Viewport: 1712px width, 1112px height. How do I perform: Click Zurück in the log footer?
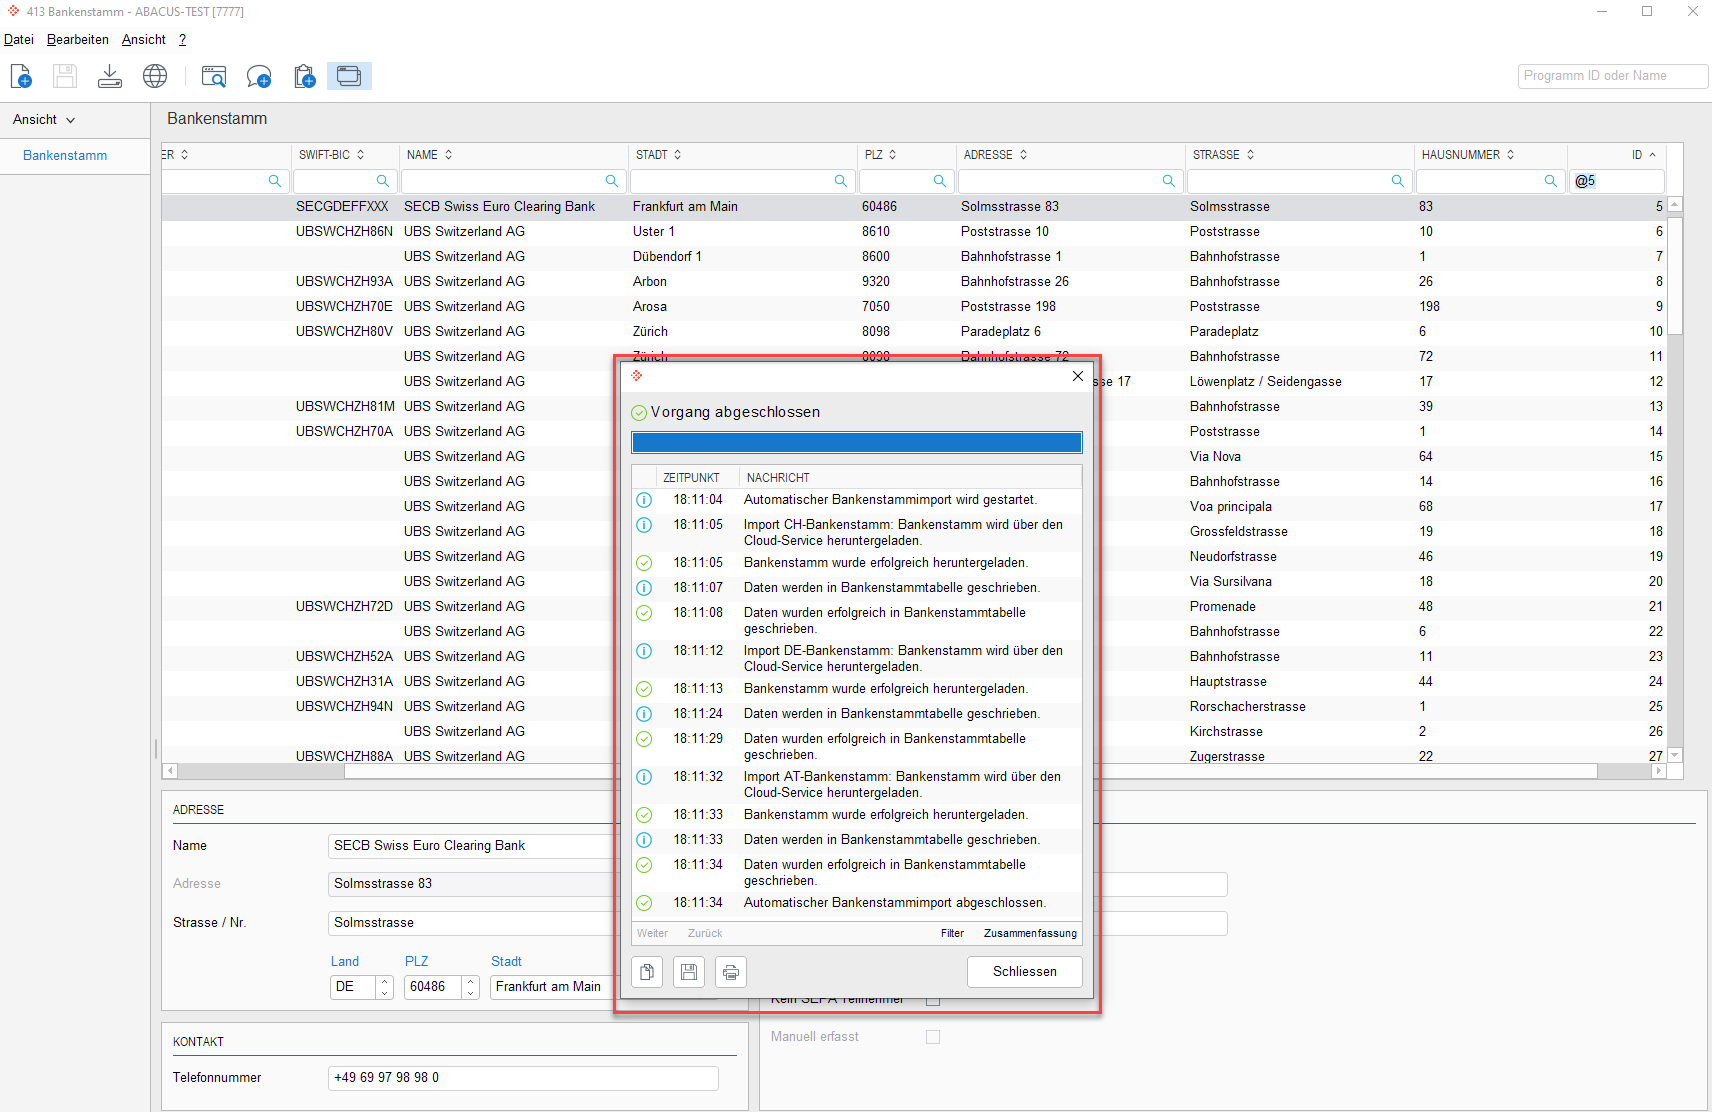[x=705, y=933]
